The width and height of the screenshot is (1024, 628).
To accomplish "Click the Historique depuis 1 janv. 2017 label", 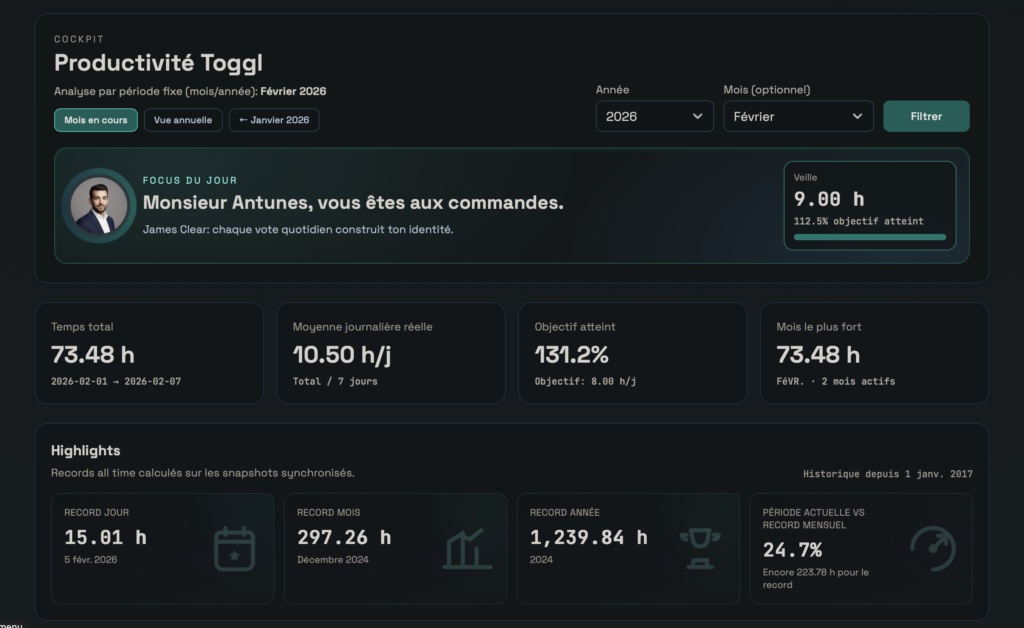I will (888, 473).
